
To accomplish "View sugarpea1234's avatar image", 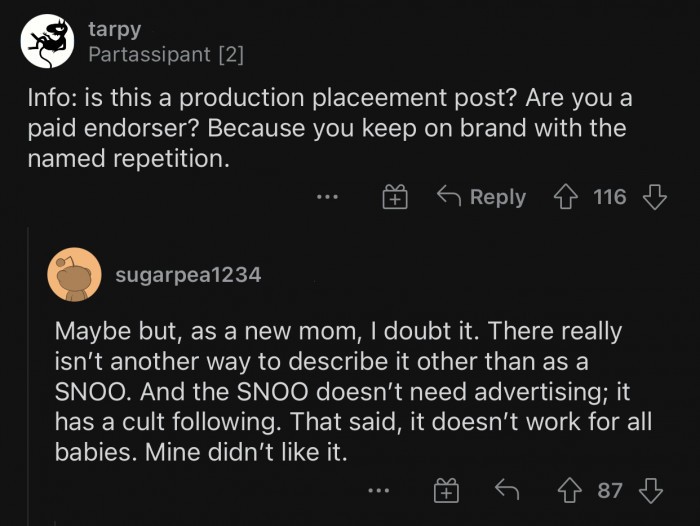I will tap(74, 275).
